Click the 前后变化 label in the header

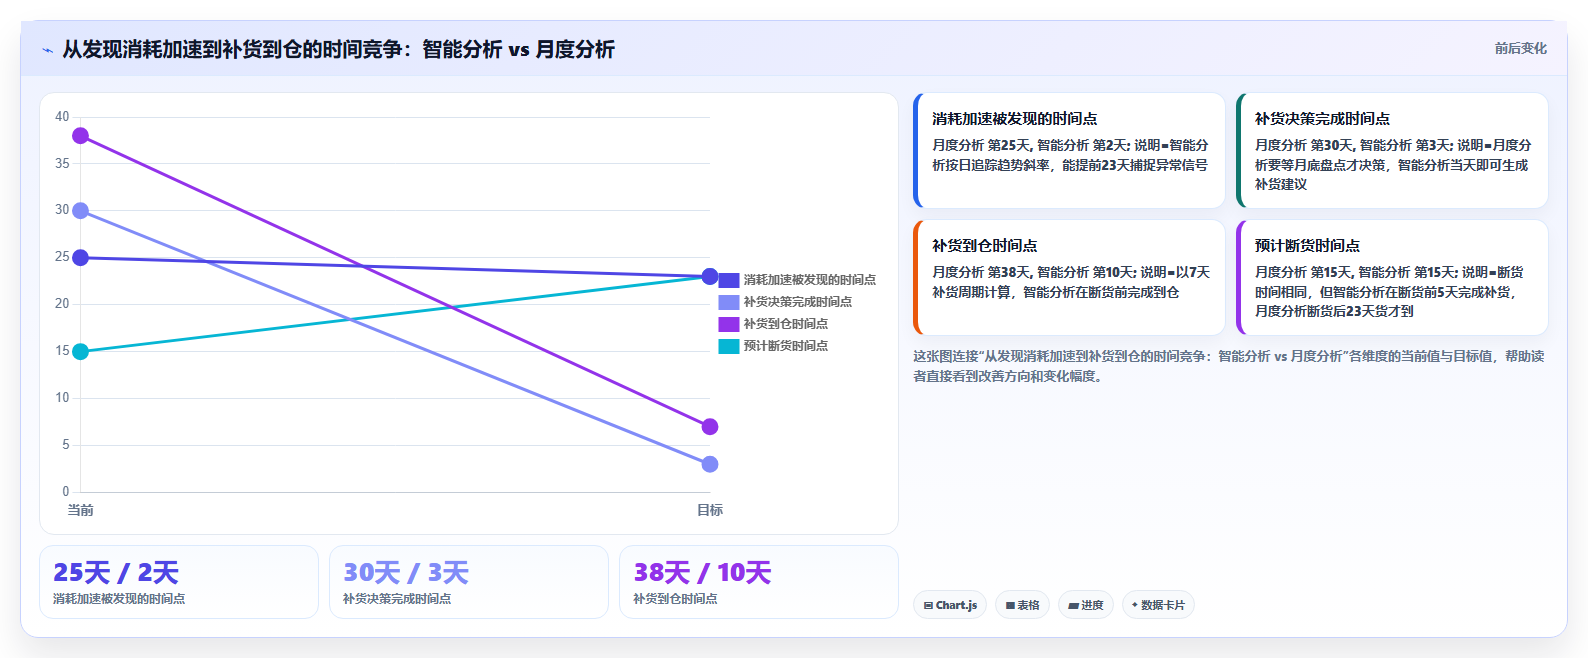[1520, 48]
